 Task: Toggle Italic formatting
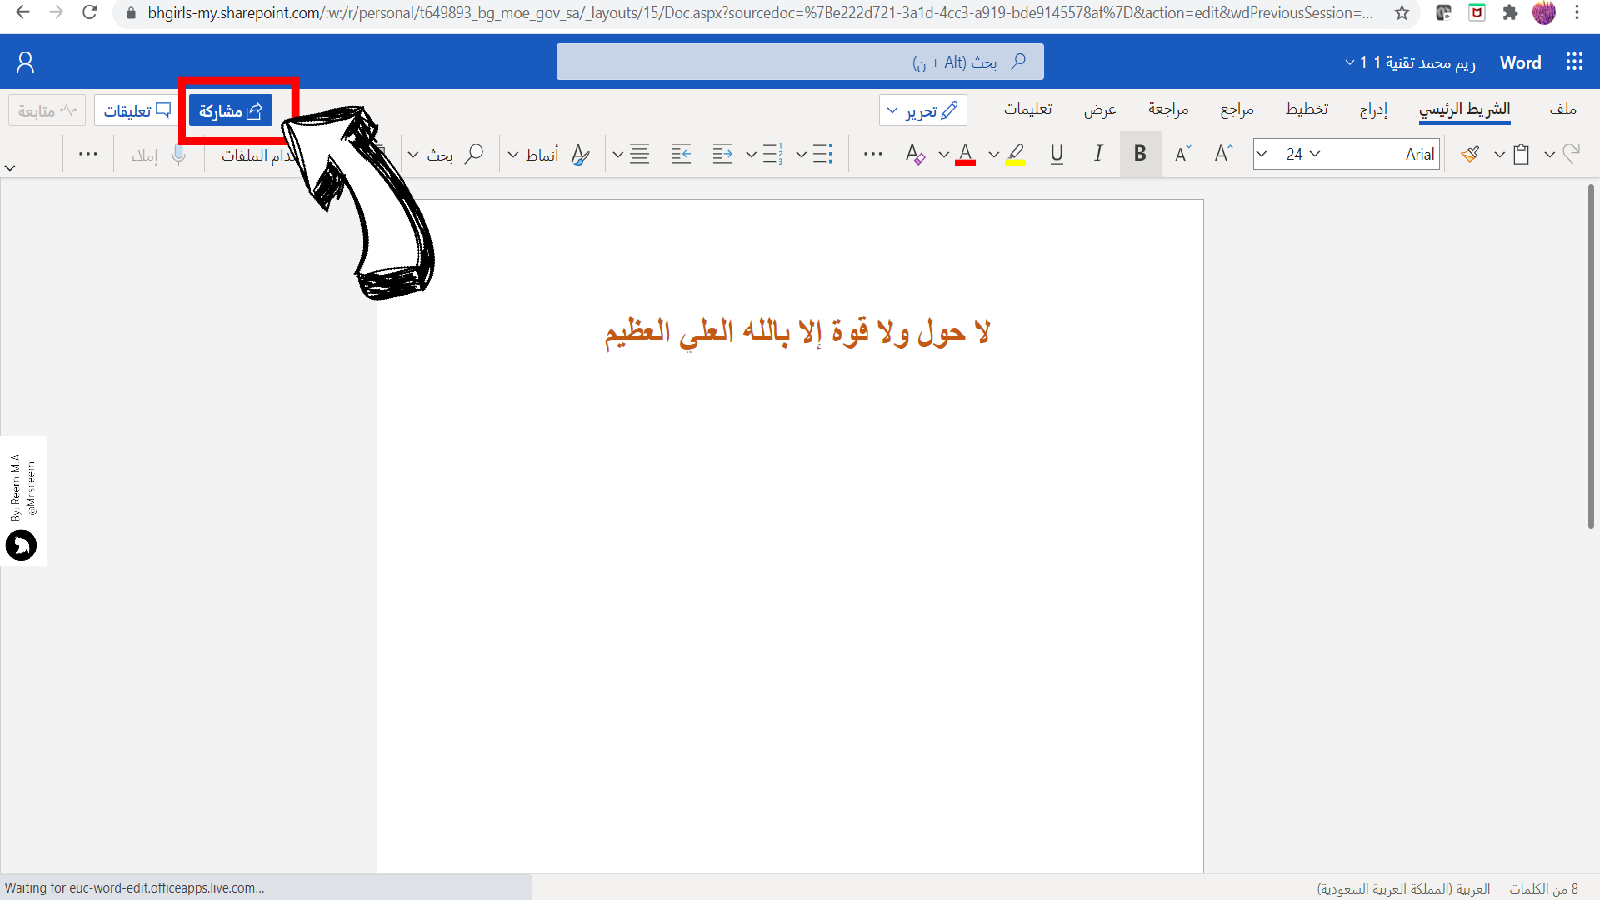(x=1098, y=154)
